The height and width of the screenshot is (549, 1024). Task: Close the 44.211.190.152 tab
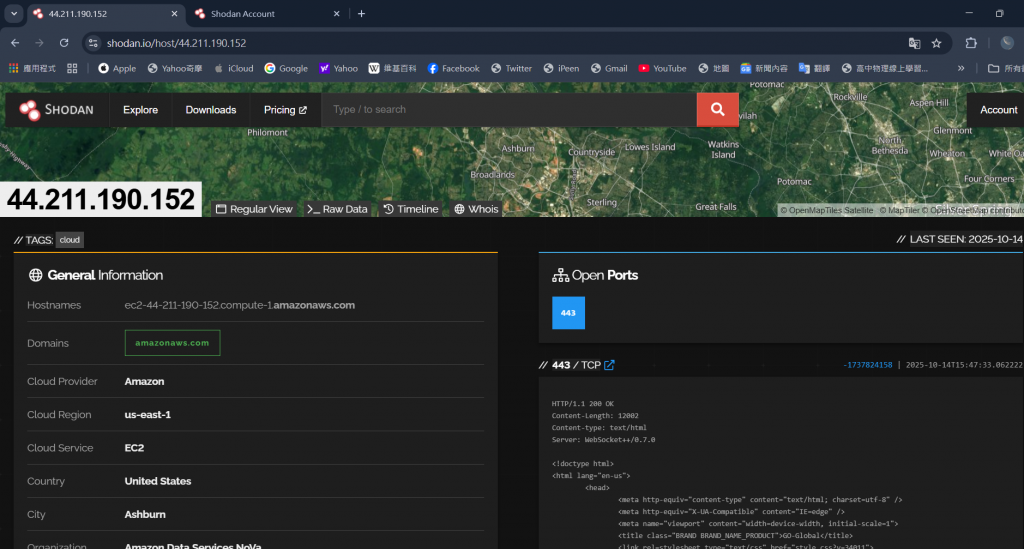(174, 14)
